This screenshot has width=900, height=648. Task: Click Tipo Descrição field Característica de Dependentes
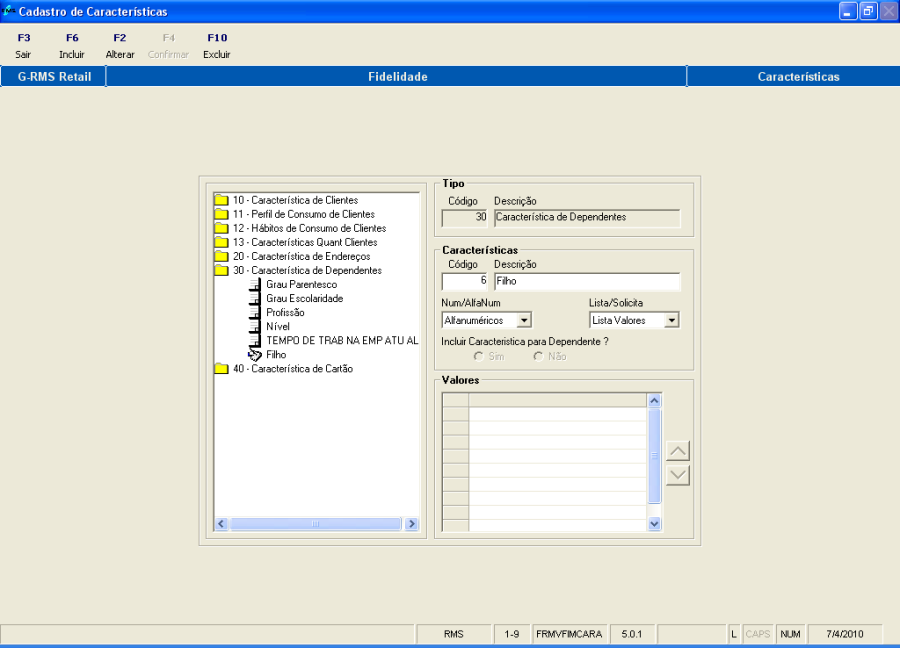coord(587,218)
